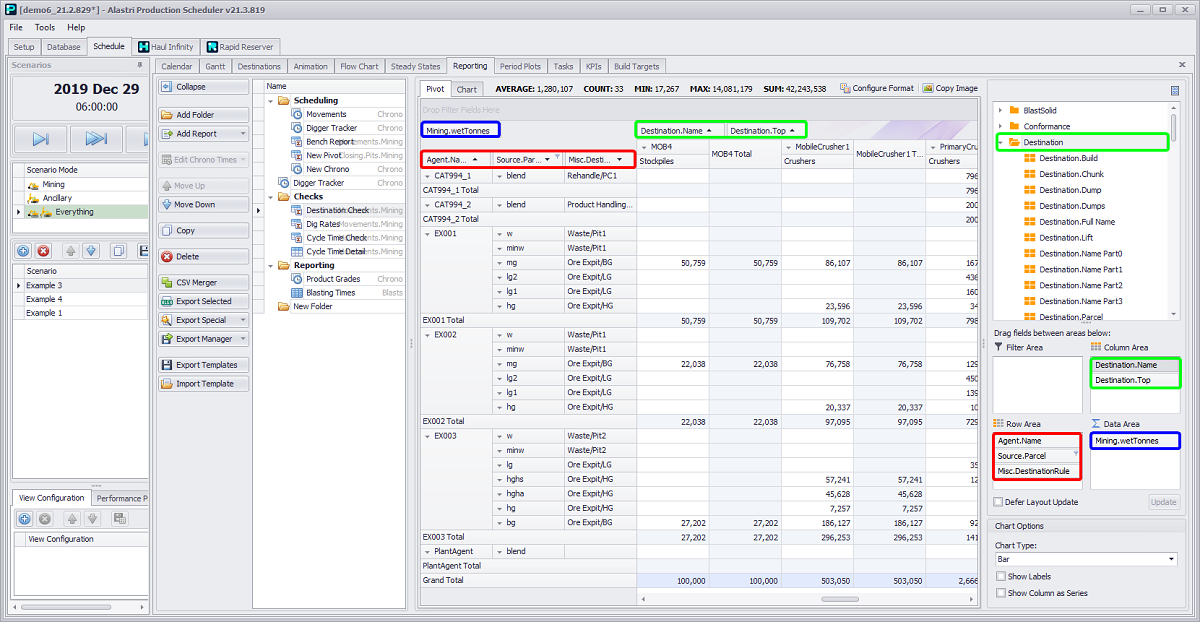Expand the Conformance field folder
Image resolution: width=1200 pixels, height=622 pixels.
1000,126
